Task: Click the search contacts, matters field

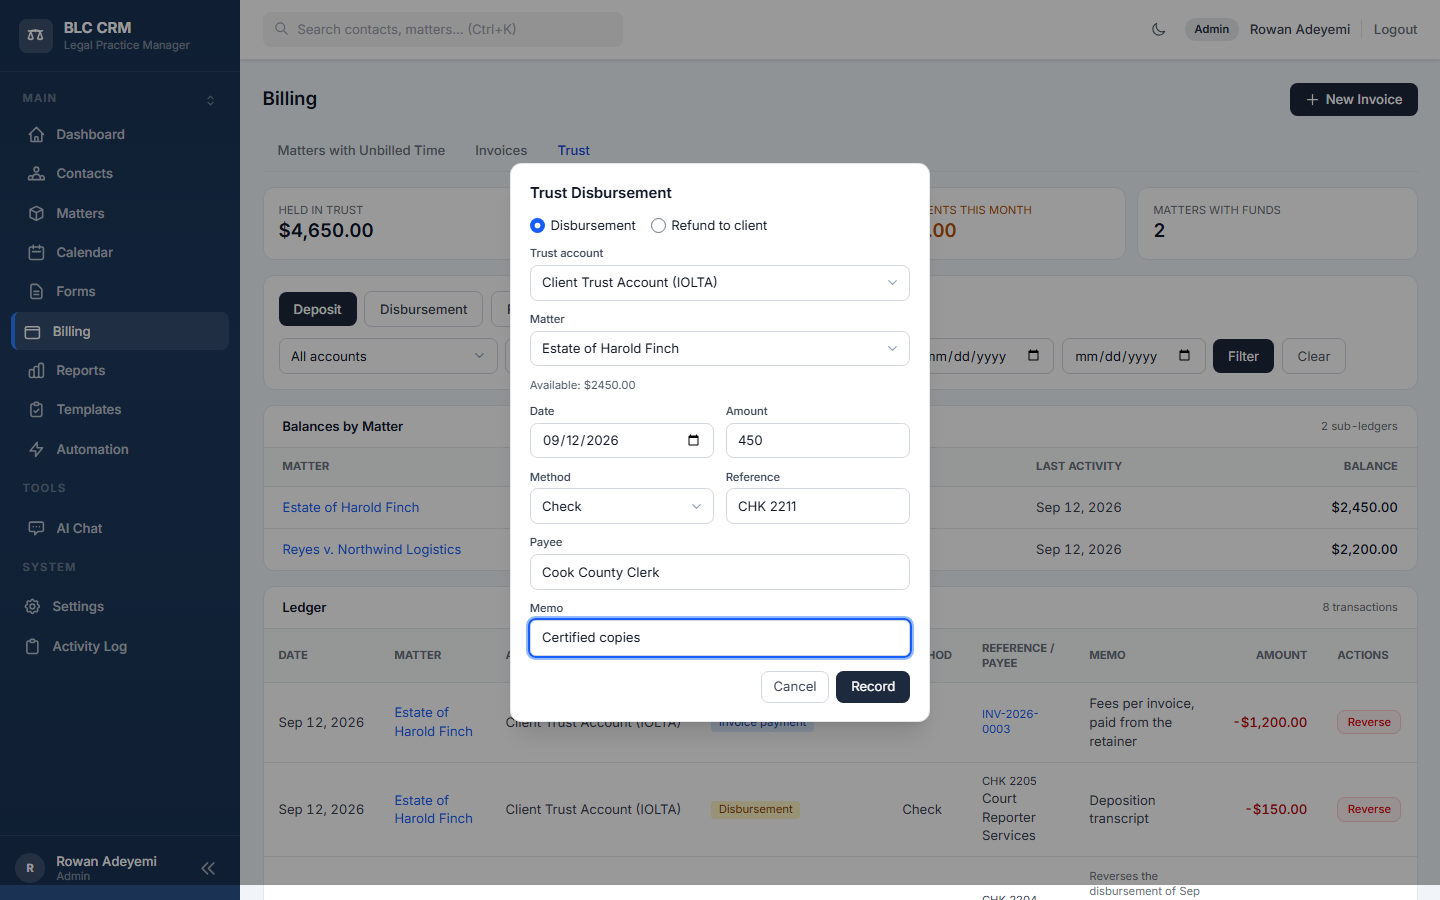Action: (443, 29)
